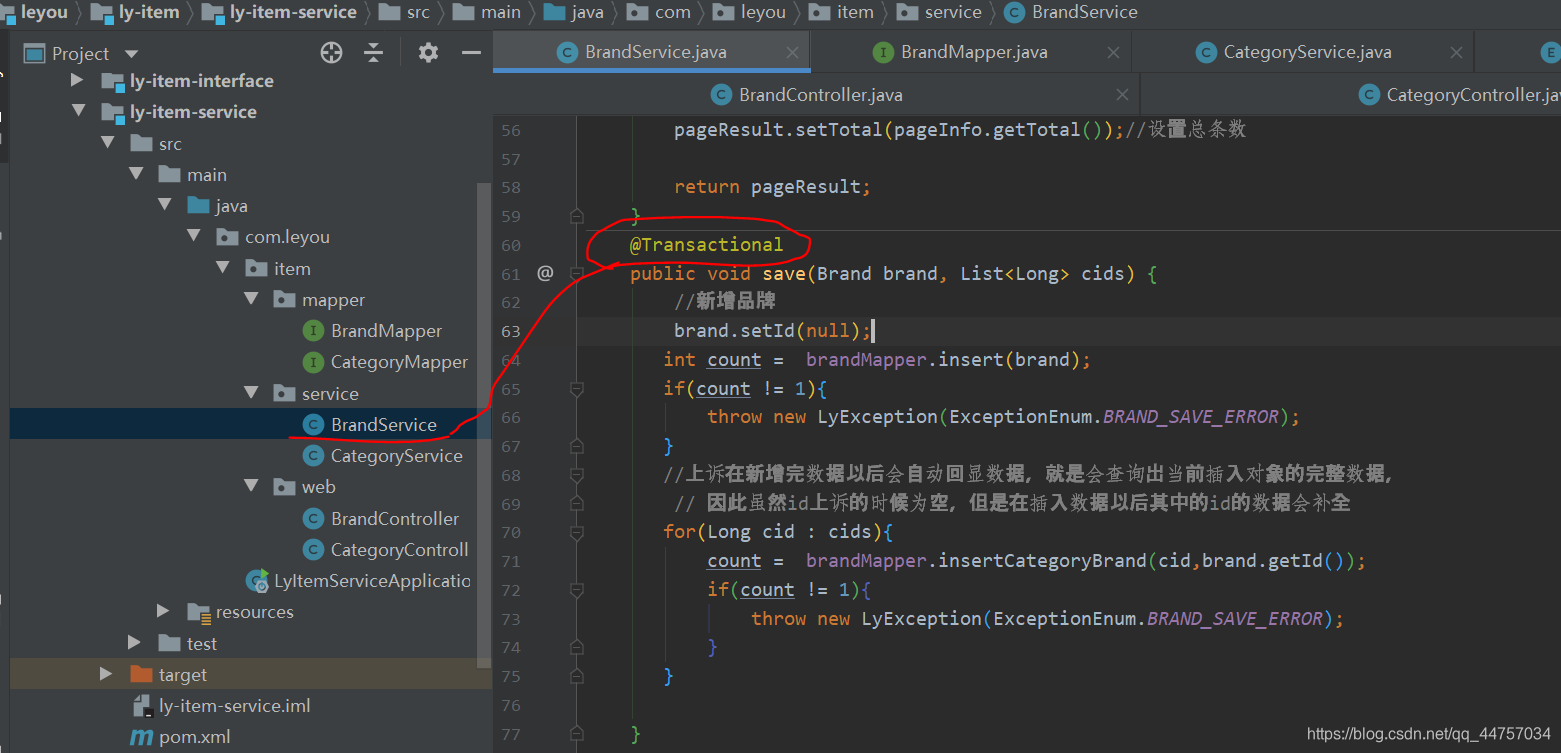
Task: Click the target folder icon
Action: click(x=141, y=674)
